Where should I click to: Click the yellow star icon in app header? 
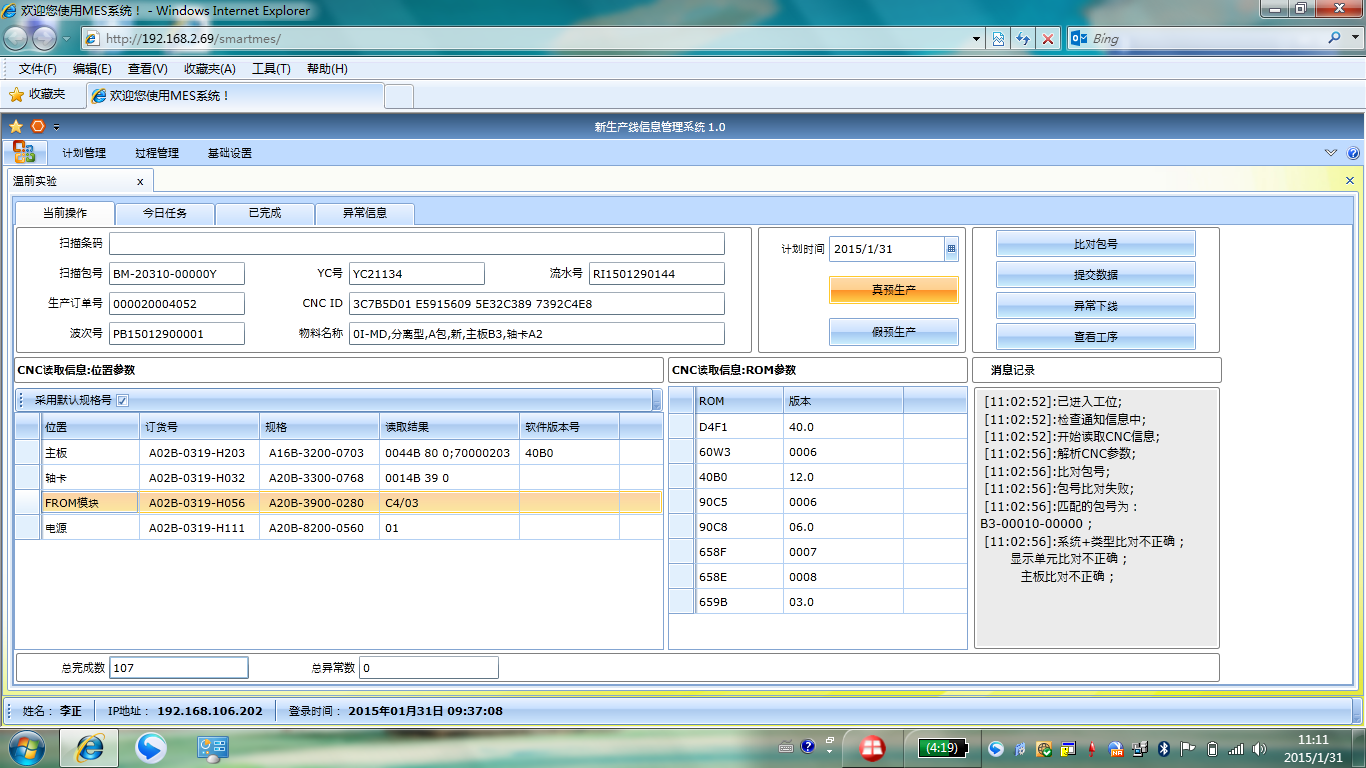[x=16, y=127]
